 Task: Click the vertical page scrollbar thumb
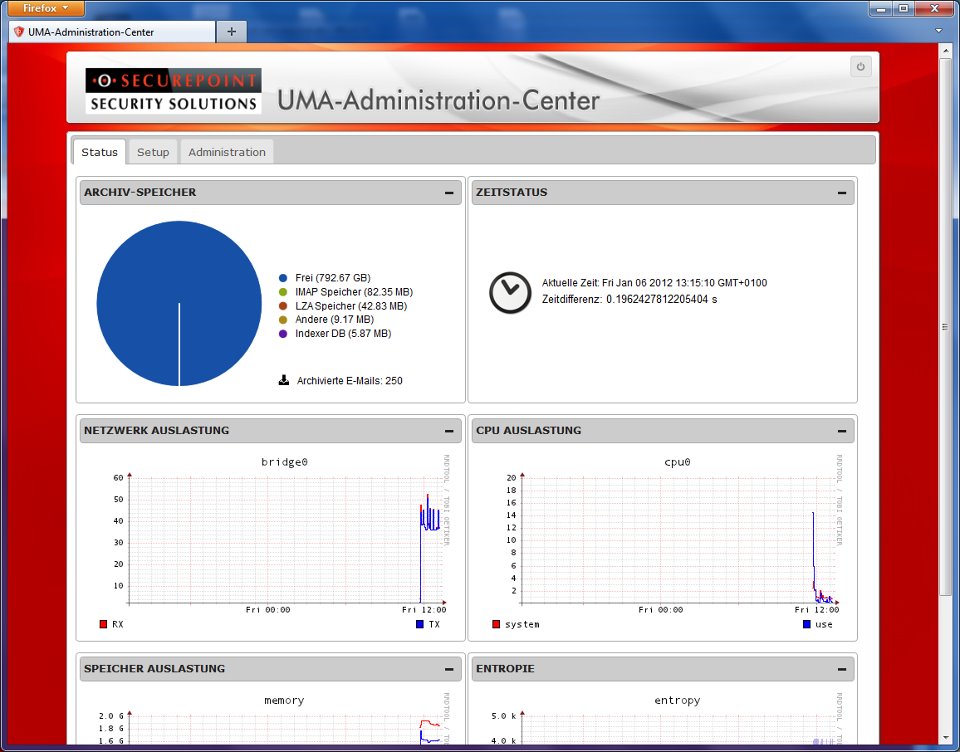coord(945,327)
